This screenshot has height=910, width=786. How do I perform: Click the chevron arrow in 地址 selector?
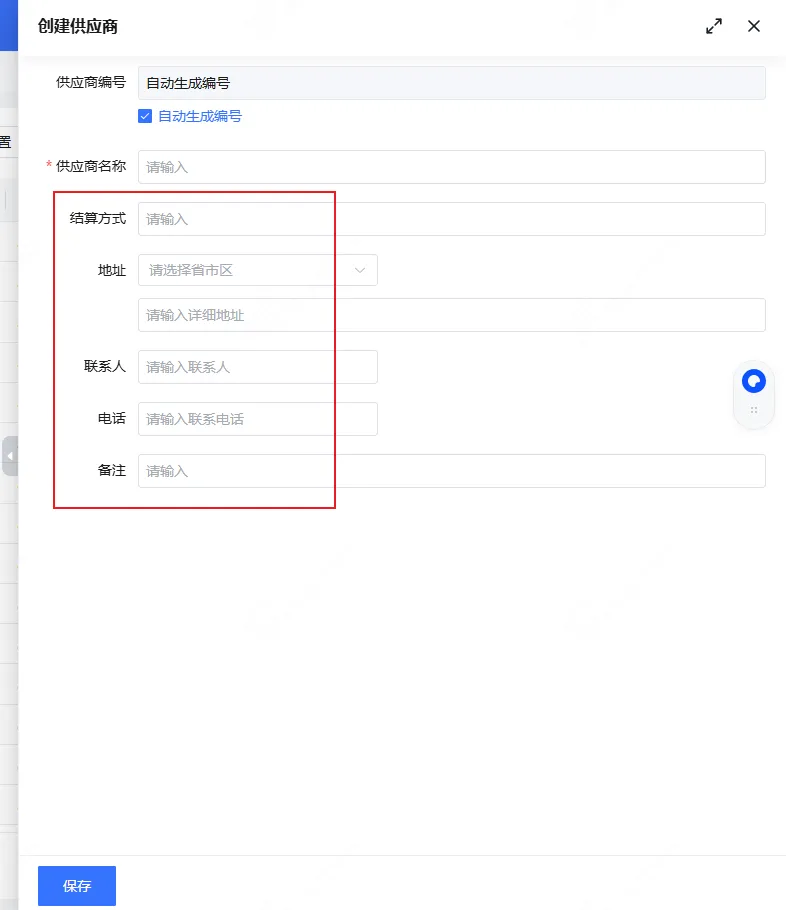pos(360,270)
